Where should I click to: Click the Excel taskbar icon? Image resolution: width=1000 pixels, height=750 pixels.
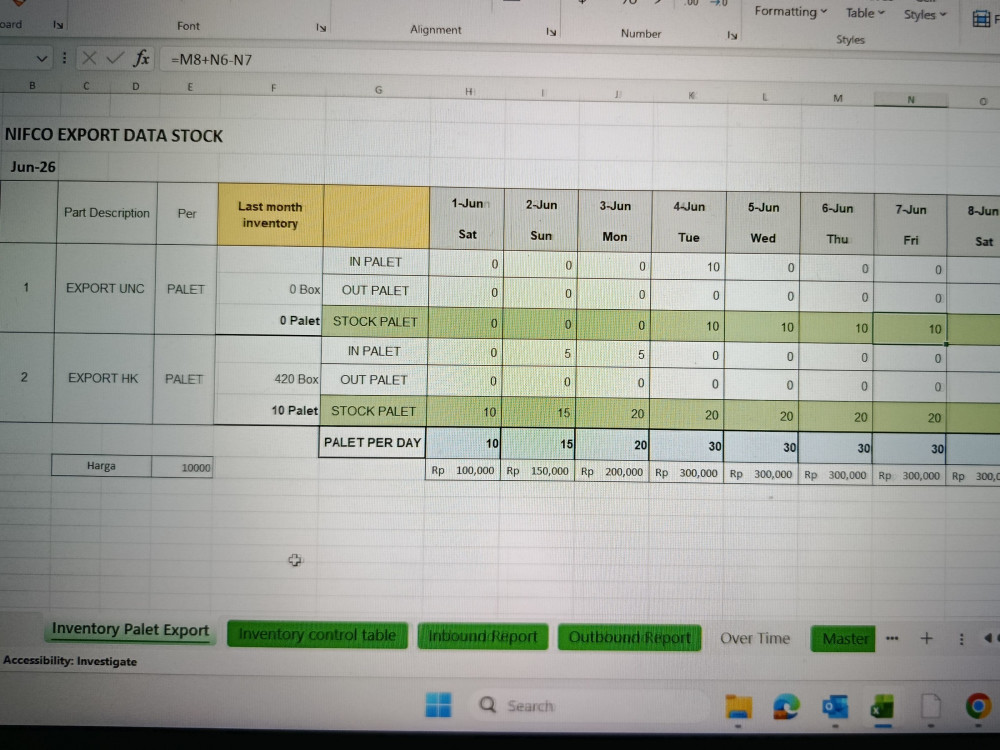tap(883, 707)
